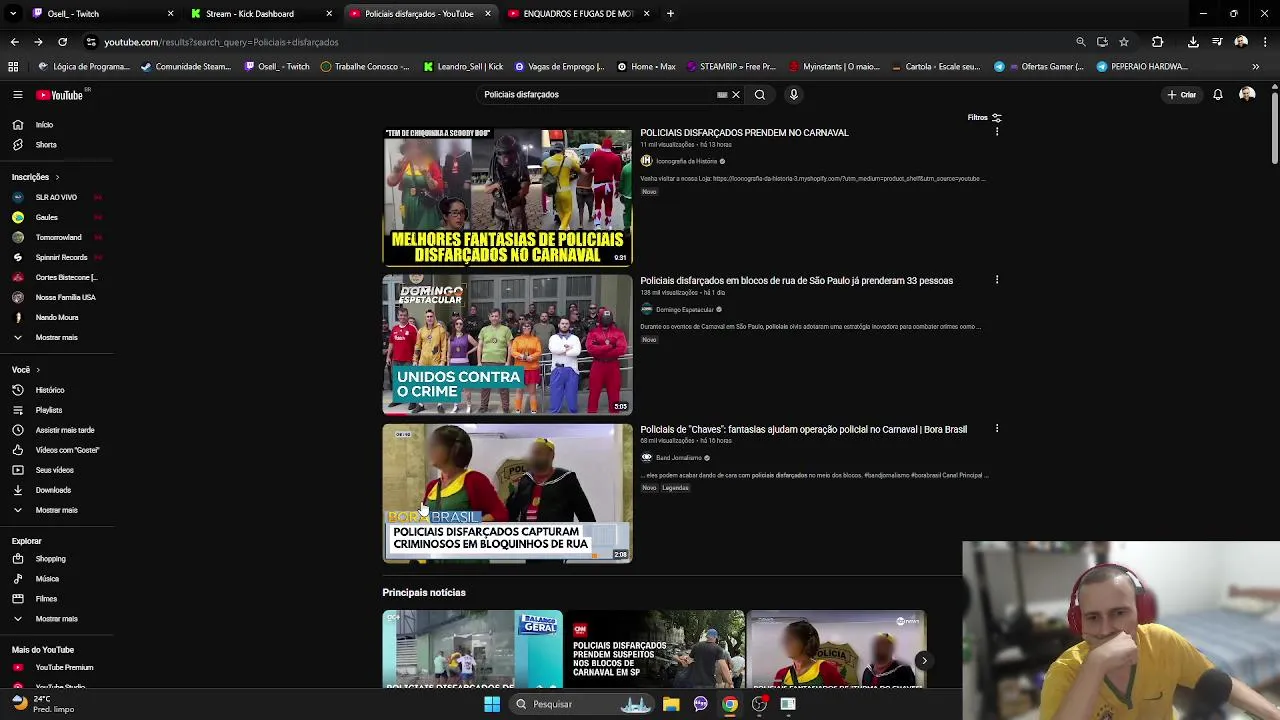Screen dimensions: 1280x720
Task: Open browser downloads icon
Action: pyautogui.click(x=1193, y=42)
